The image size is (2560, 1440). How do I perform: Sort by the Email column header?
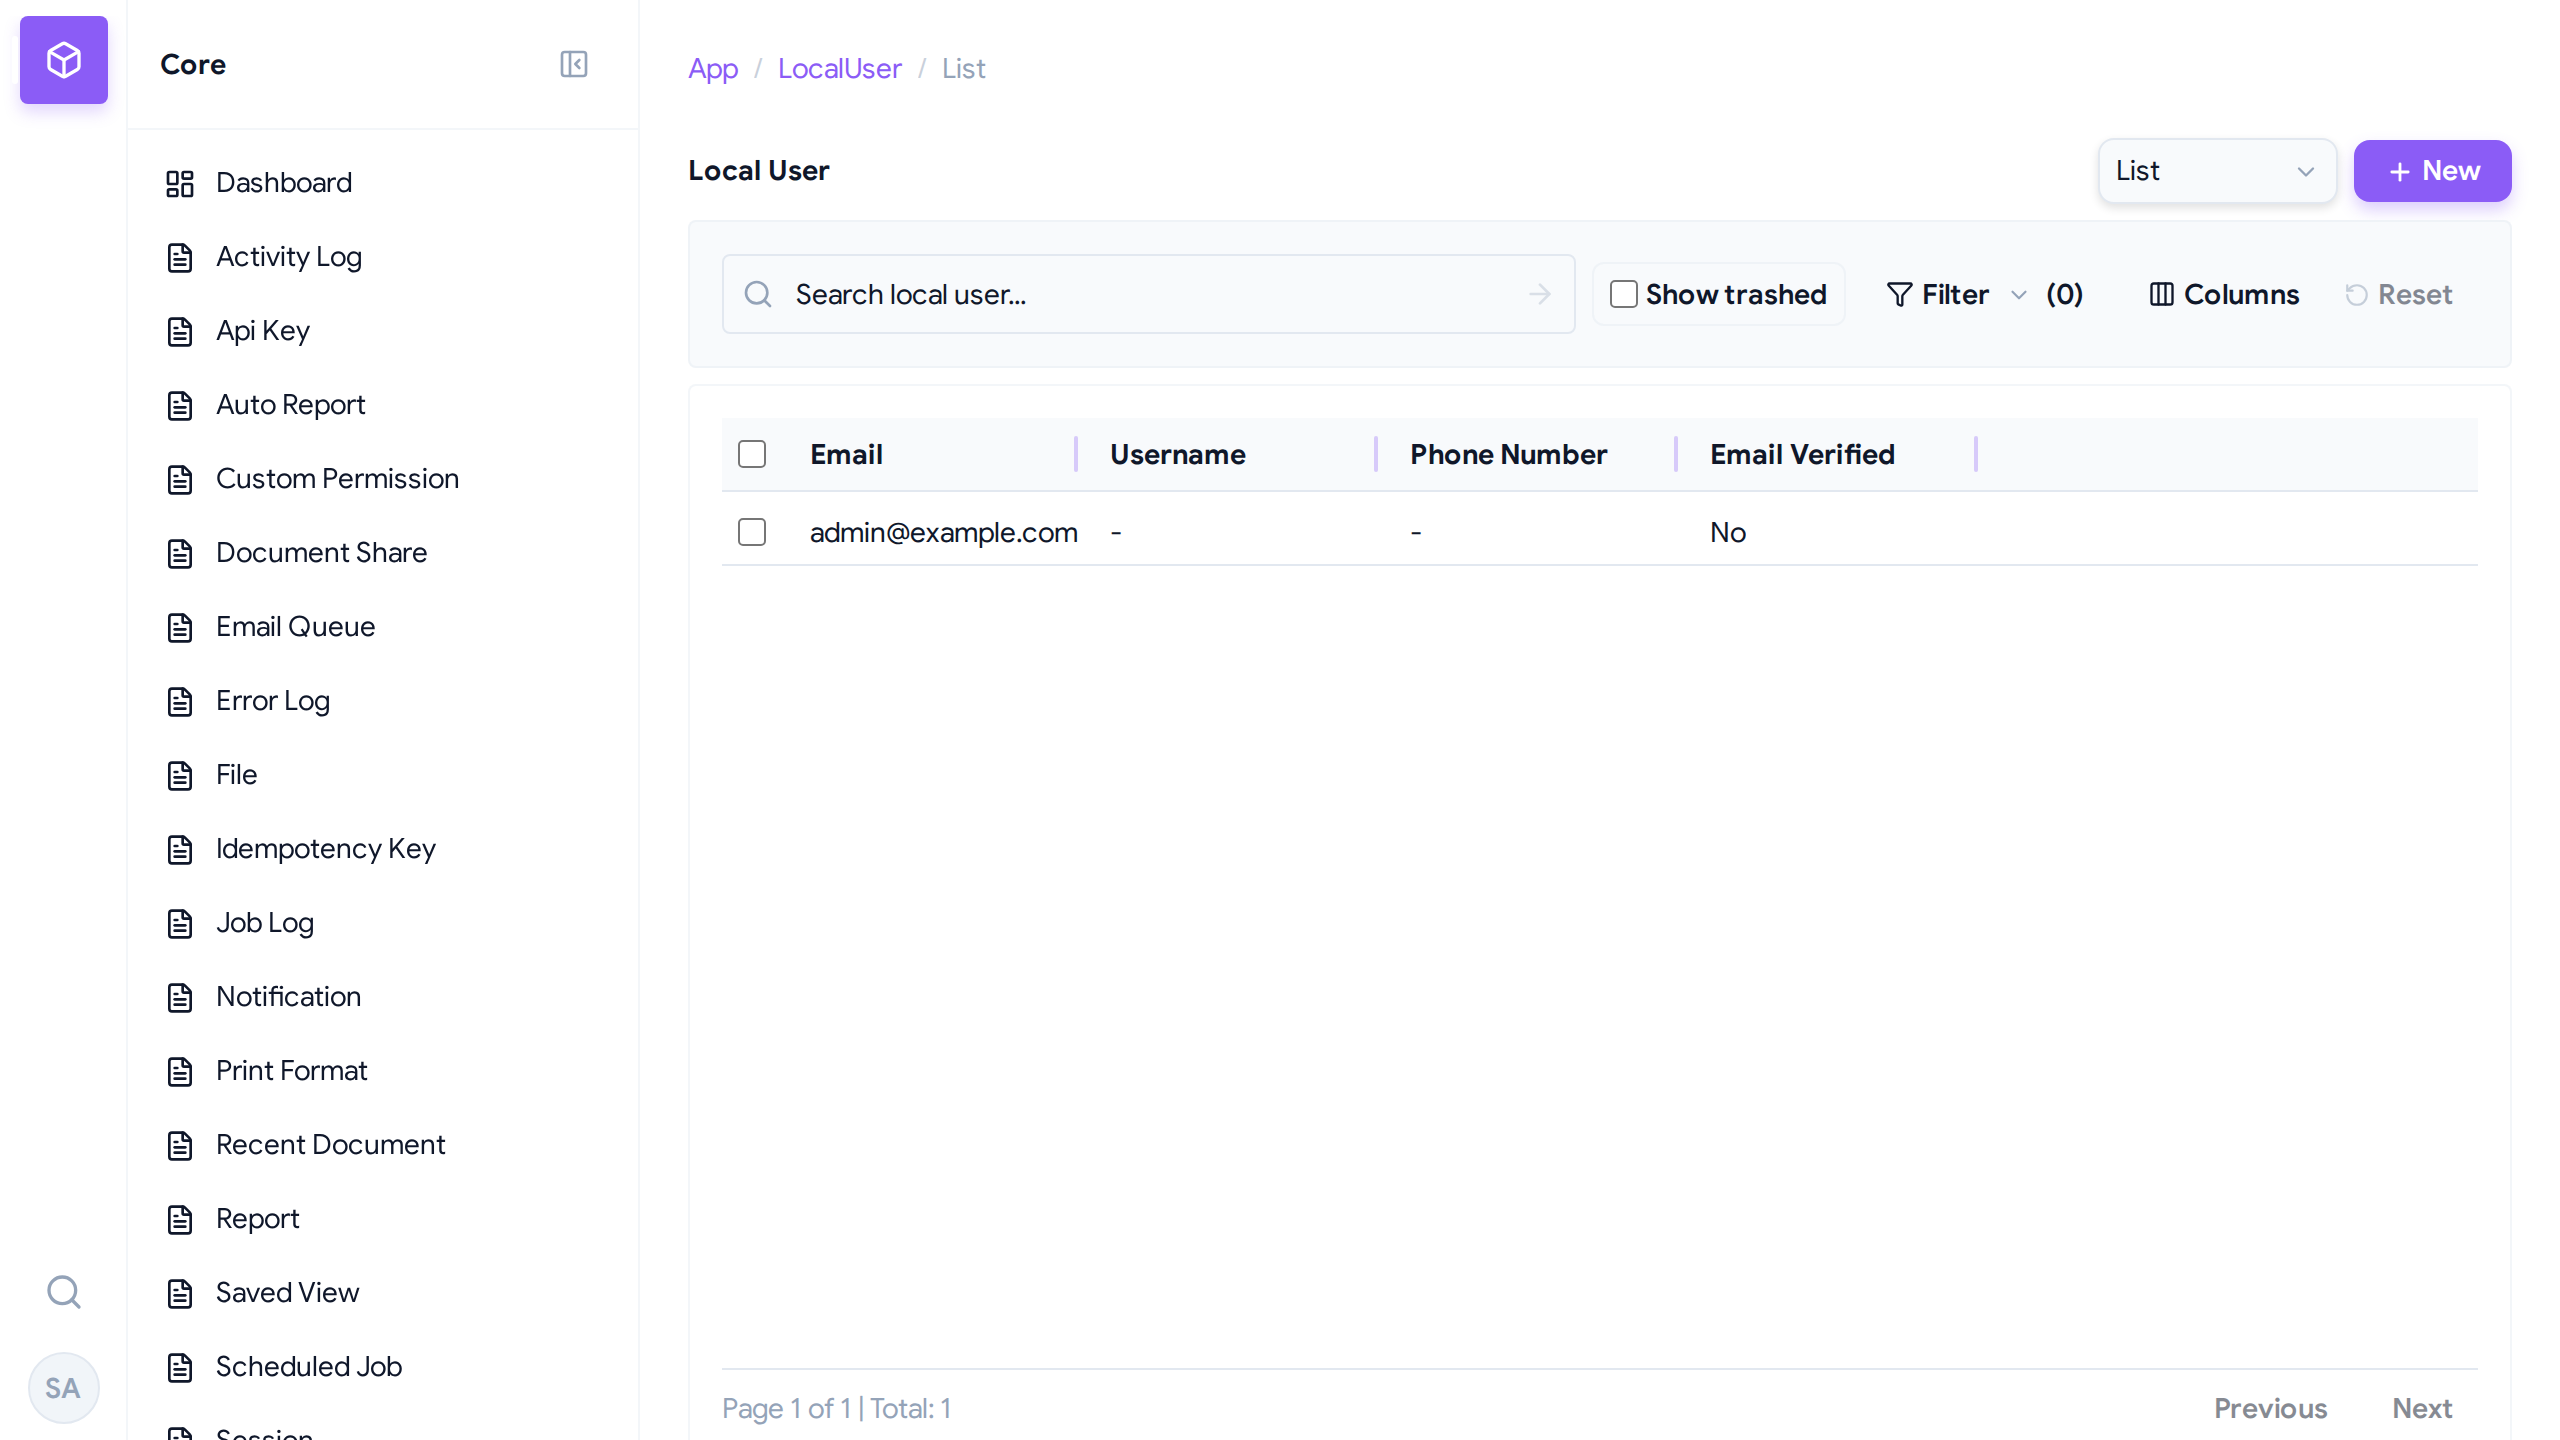pos(846,454)
